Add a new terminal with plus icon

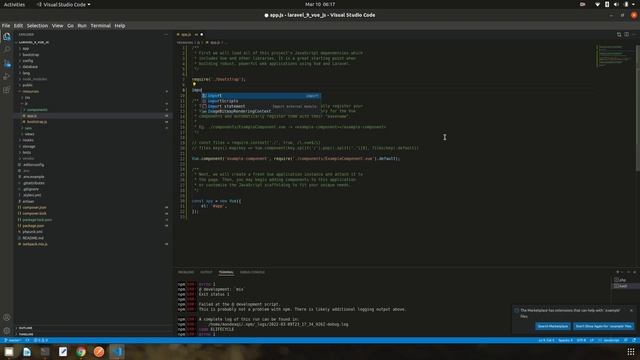618,272
